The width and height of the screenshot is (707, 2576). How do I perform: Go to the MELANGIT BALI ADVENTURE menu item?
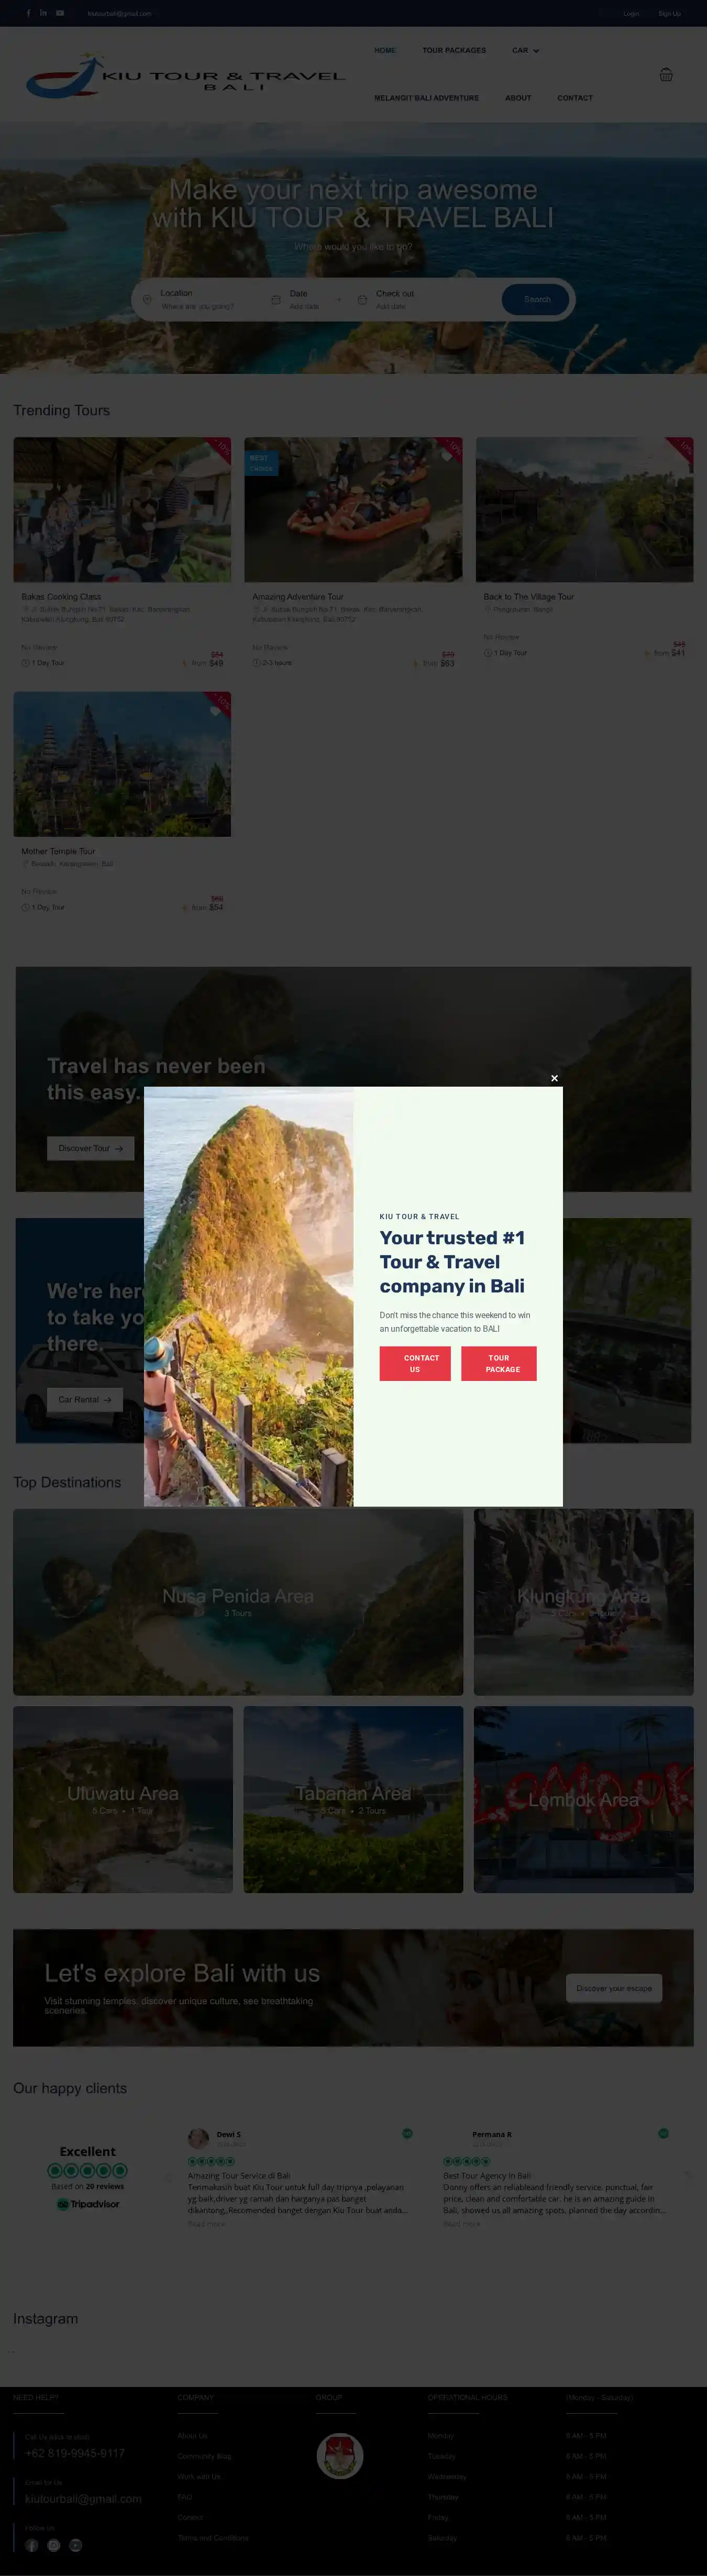[426, 98]
